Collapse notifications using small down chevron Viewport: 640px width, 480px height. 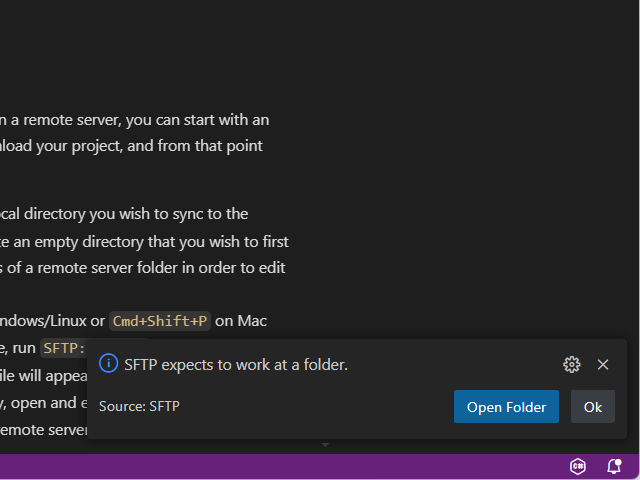tap(325, 444)
